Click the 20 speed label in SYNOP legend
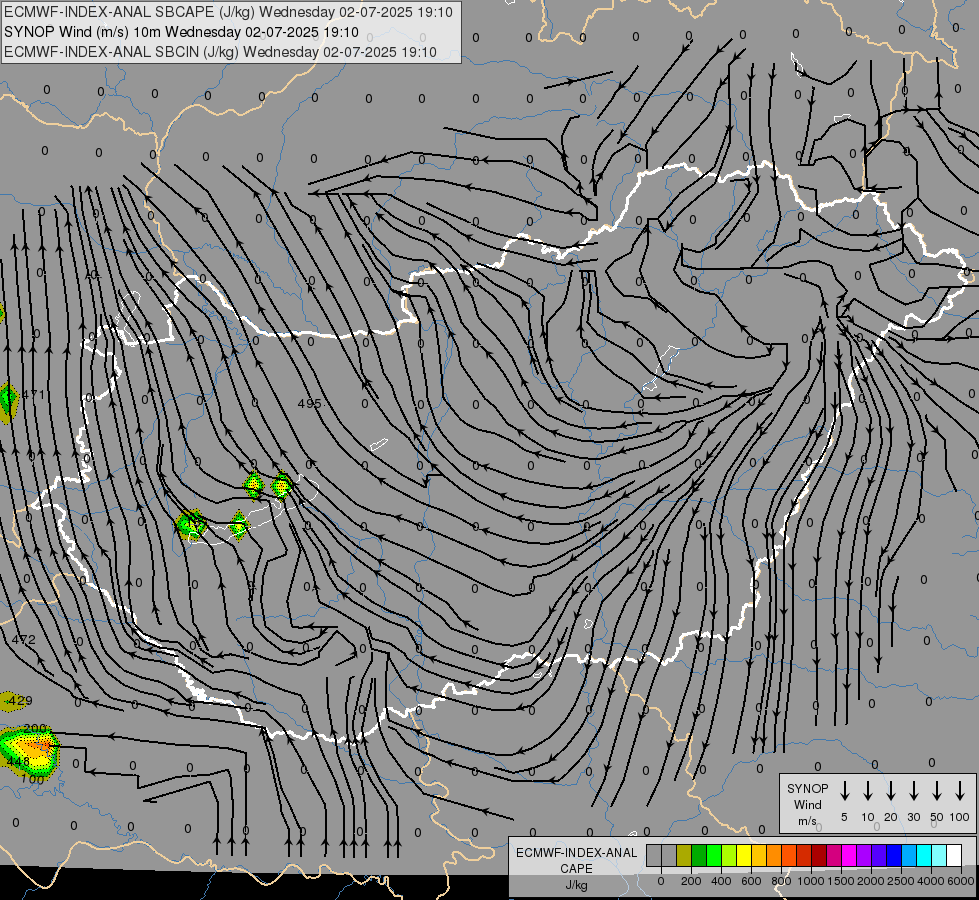 pos(891,817)
